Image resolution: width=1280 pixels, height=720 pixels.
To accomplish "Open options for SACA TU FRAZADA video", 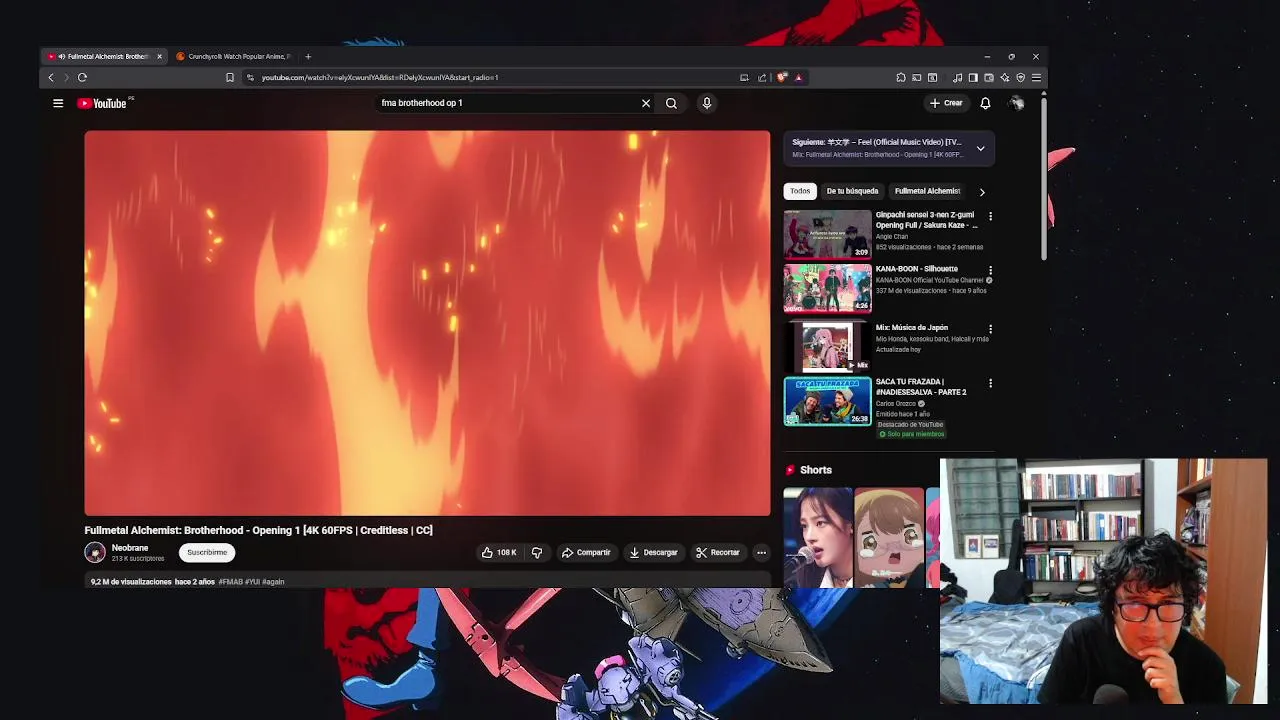I will (x=990, y=383).
